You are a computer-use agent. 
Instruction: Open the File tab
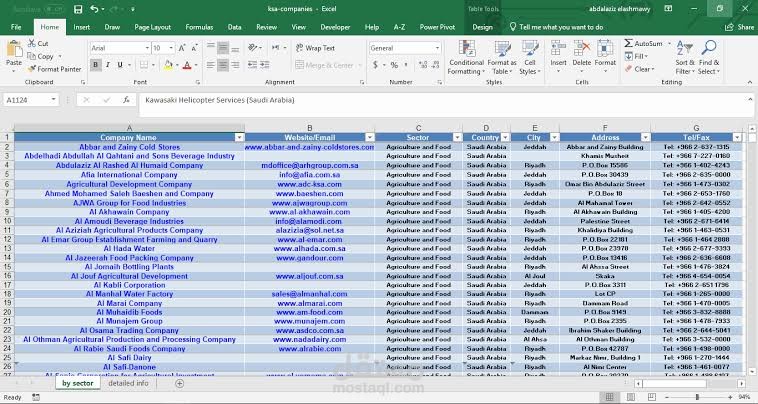click(16, 27)
